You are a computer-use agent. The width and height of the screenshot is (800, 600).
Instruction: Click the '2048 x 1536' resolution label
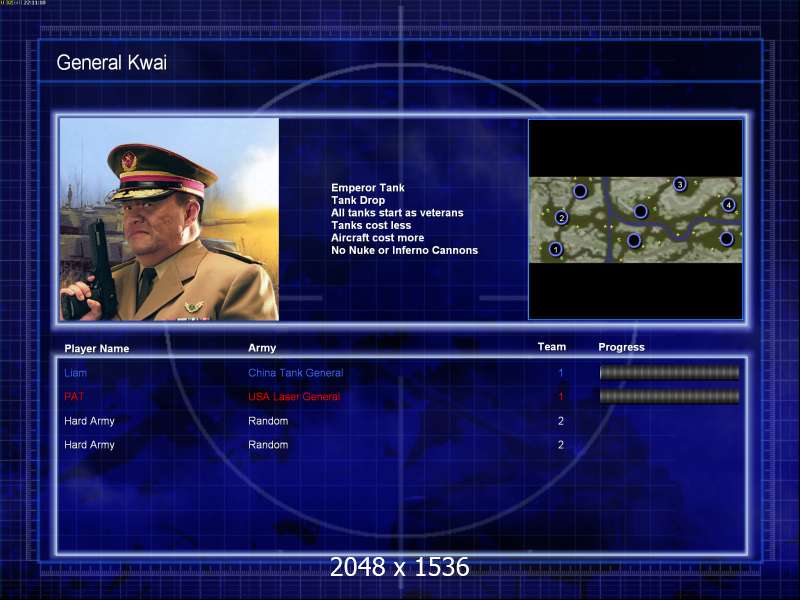tap(399, 567)
